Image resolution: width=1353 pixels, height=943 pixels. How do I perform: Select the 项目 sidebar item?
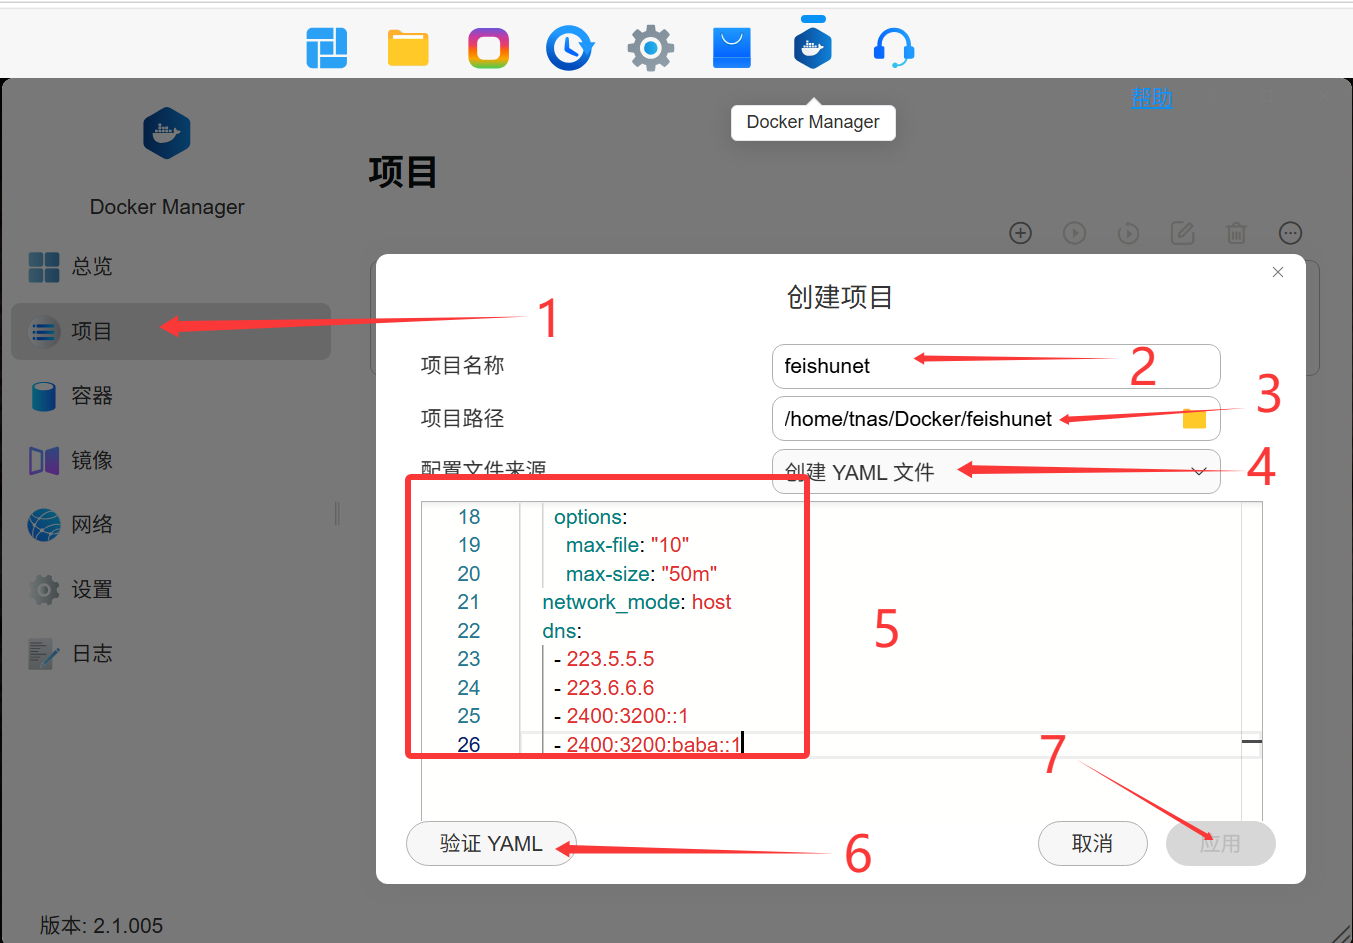[x=171, y=331]
